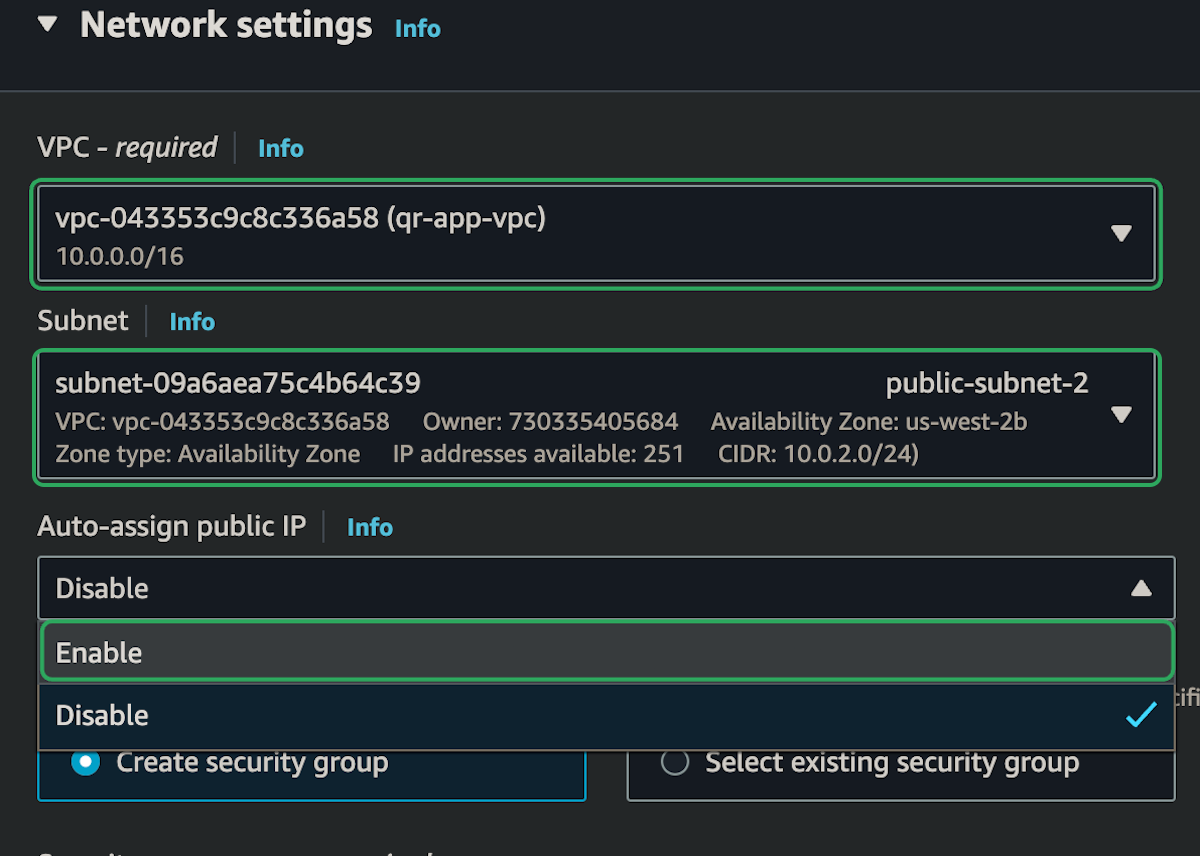
Task: Open the Subnet public-subnet-2 dropdown
Action: (x=596, y=417)
